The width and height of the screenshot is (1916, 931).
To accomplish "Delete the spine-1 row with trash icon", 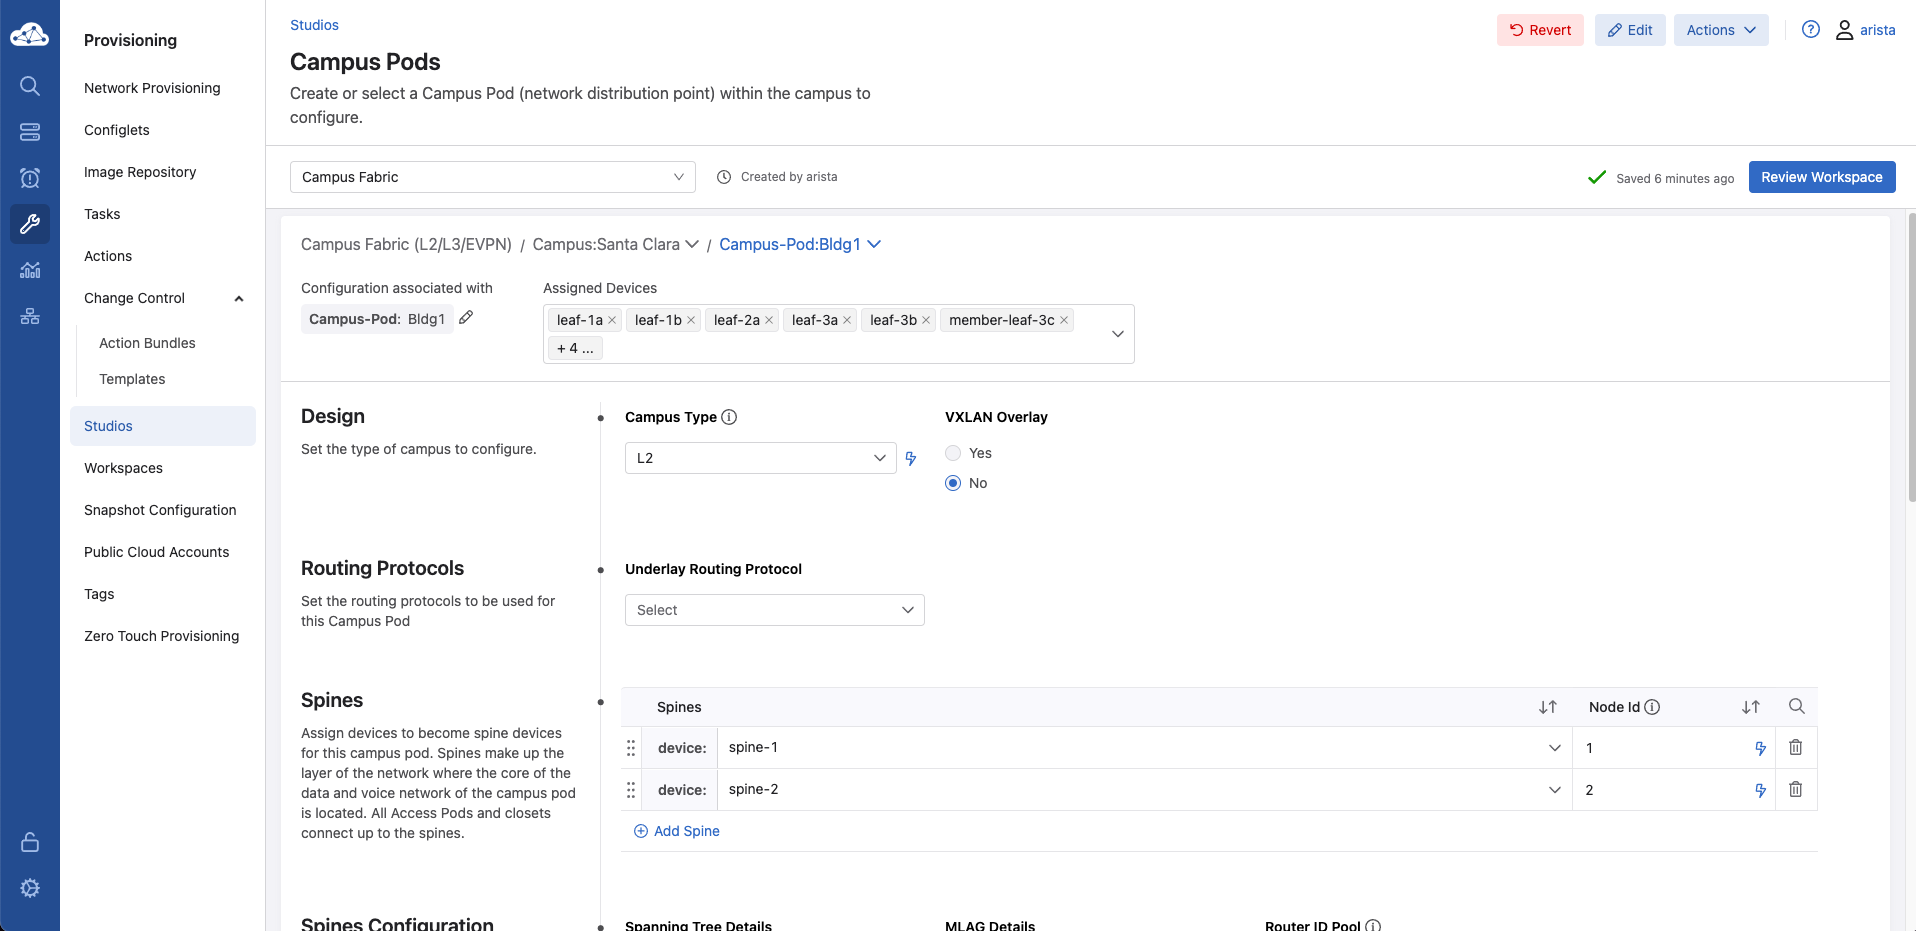I will click(1795, 748).
